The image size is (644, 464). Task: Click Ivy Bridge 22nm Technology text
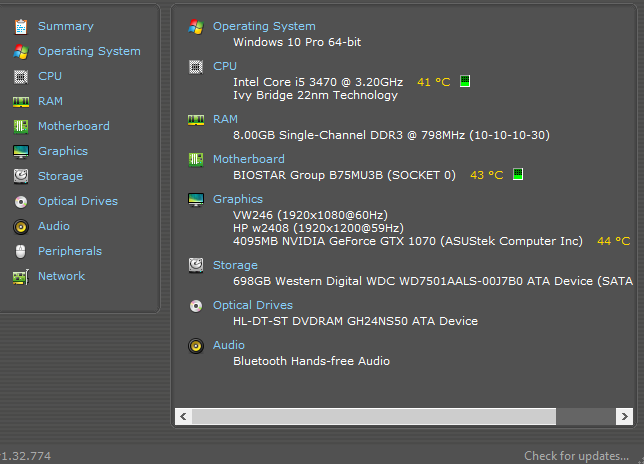(x=315, y=95)
